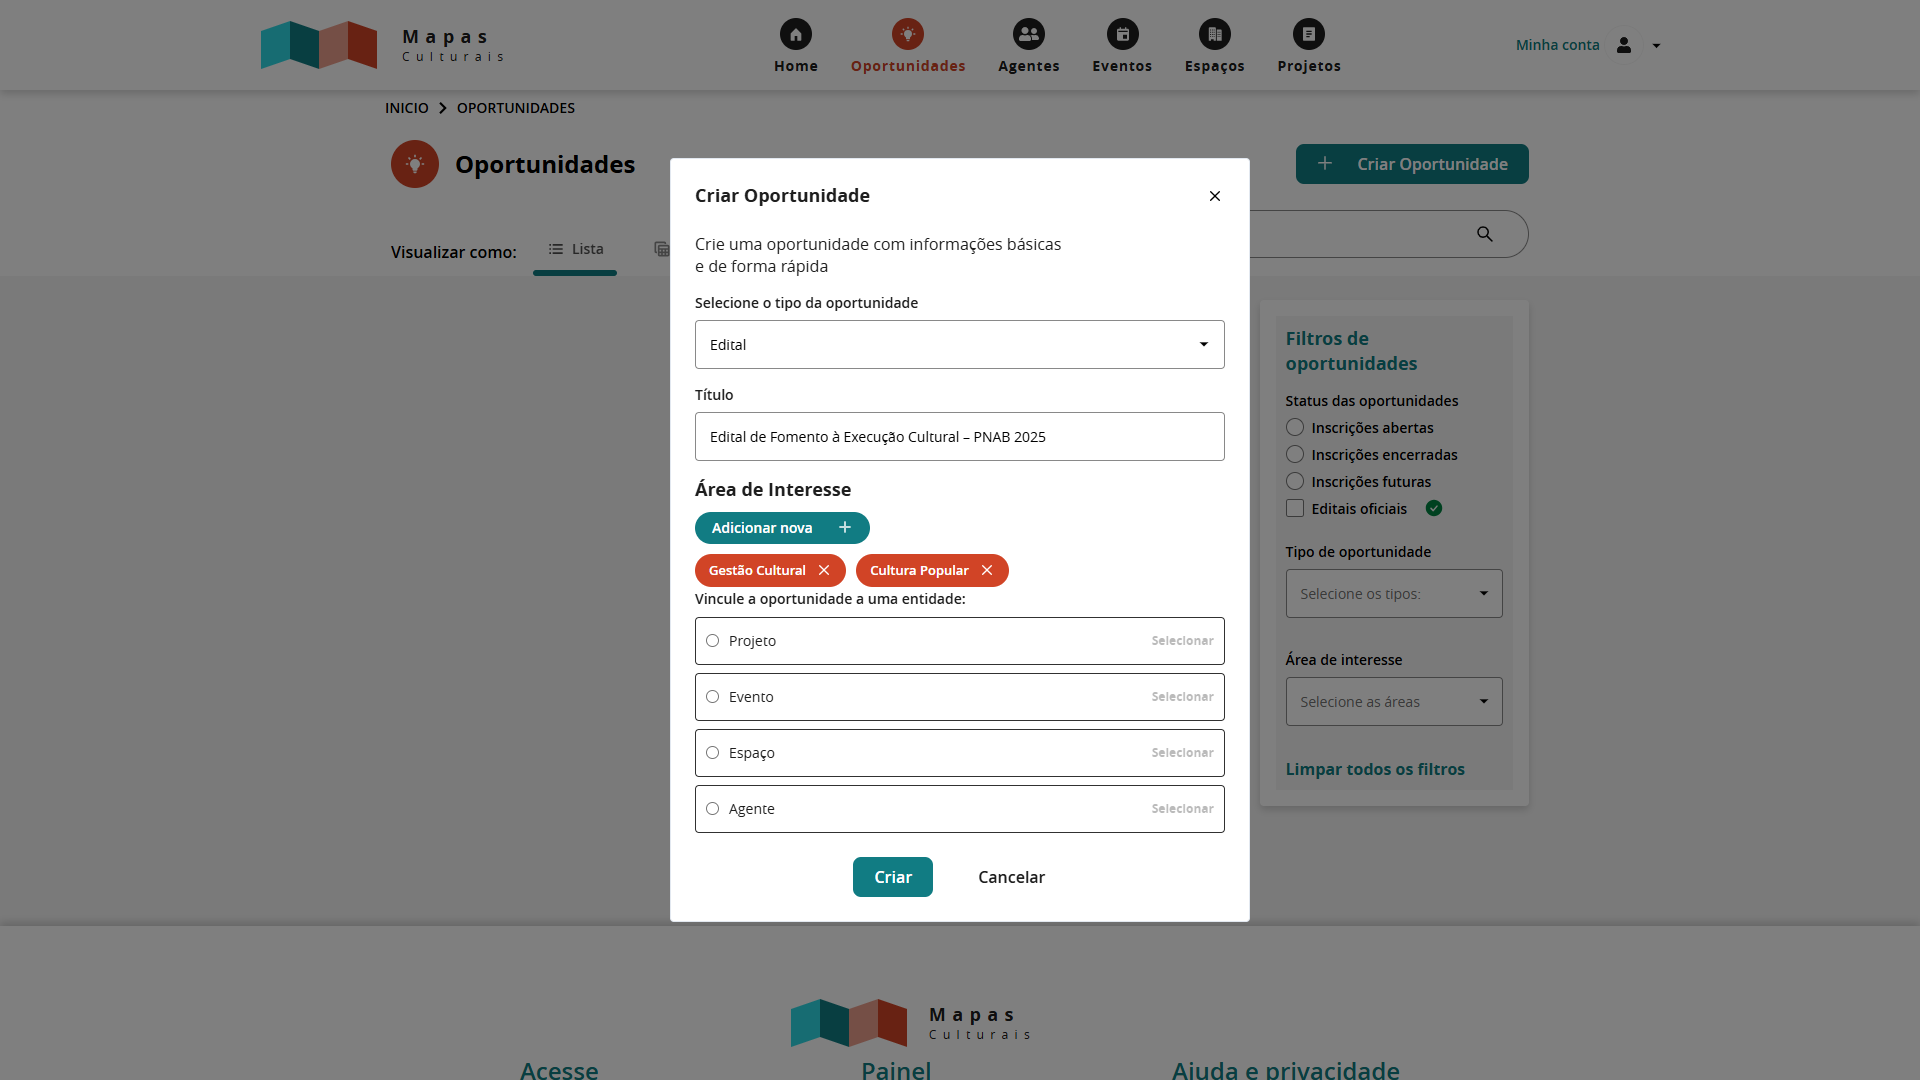Select the Agente entity radio button
The width and height of the screenshot is (1920, 1080).
pyautogui.click(x=712, y=809)
